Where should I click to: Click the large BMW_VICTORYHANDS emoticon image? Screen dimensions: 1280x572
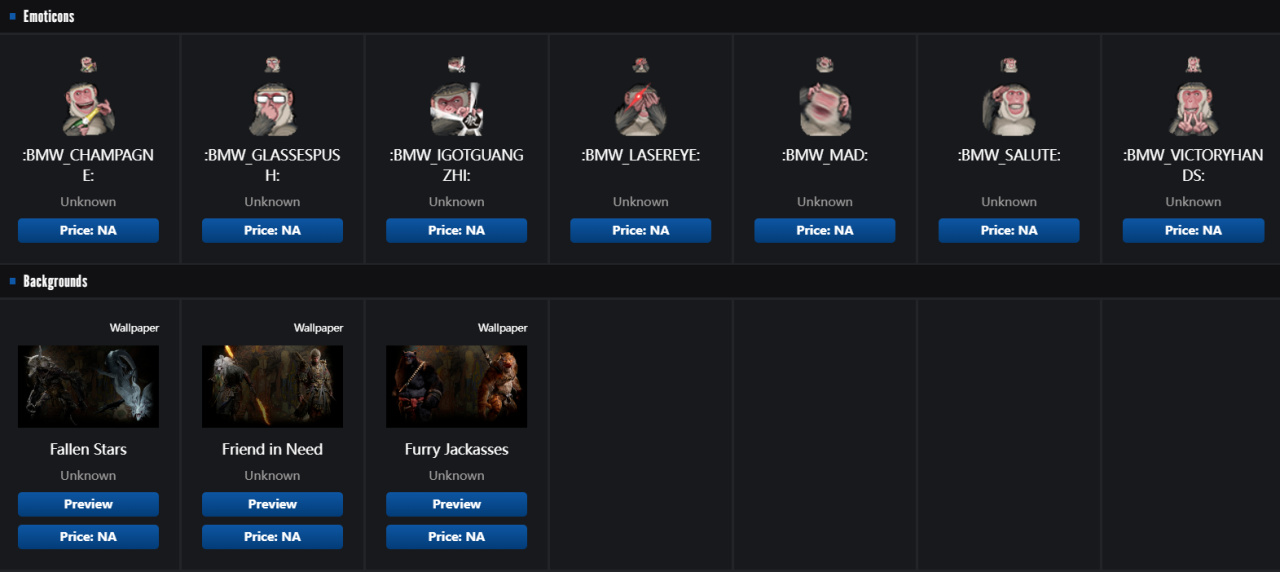(x=1193, y=109)
